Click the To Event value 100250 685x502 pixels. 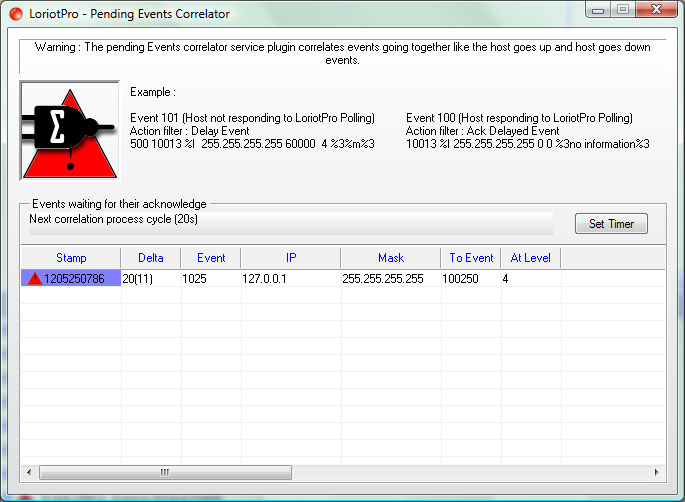coord(460,278)
